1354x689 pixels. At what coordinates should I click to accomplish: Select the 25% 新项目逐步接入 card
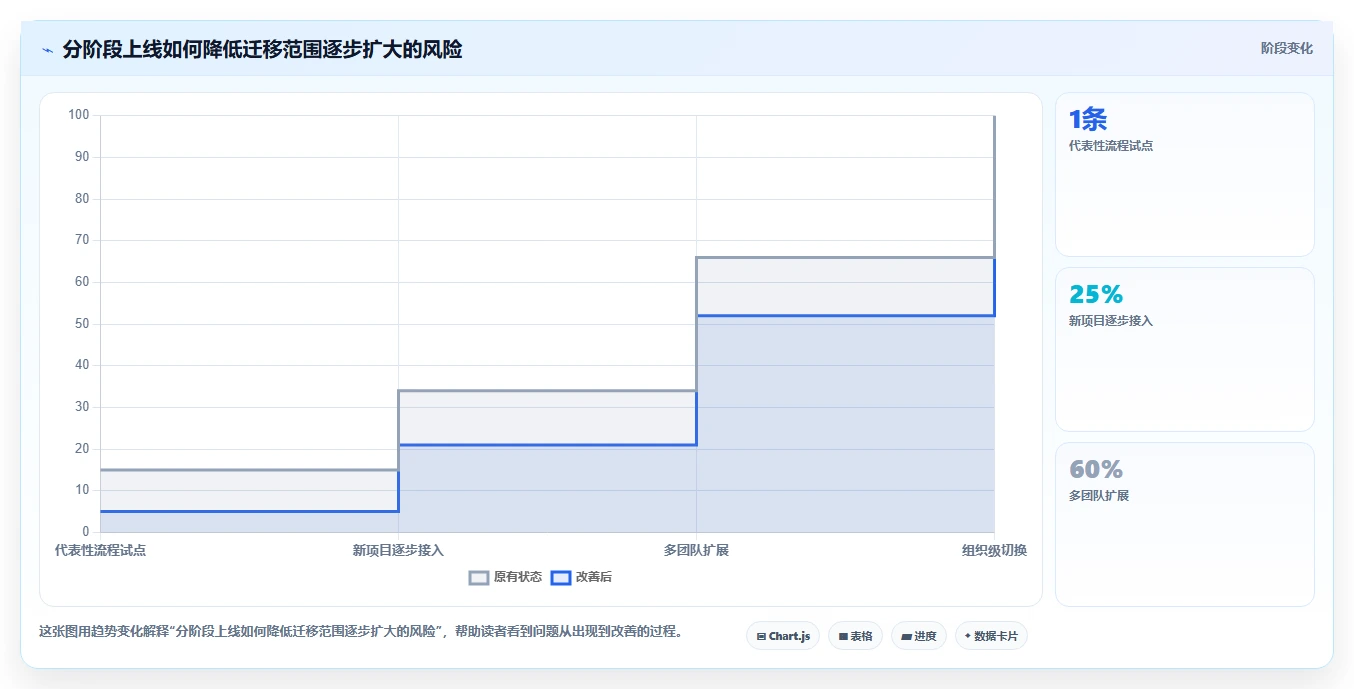(x=1184, y=349)
